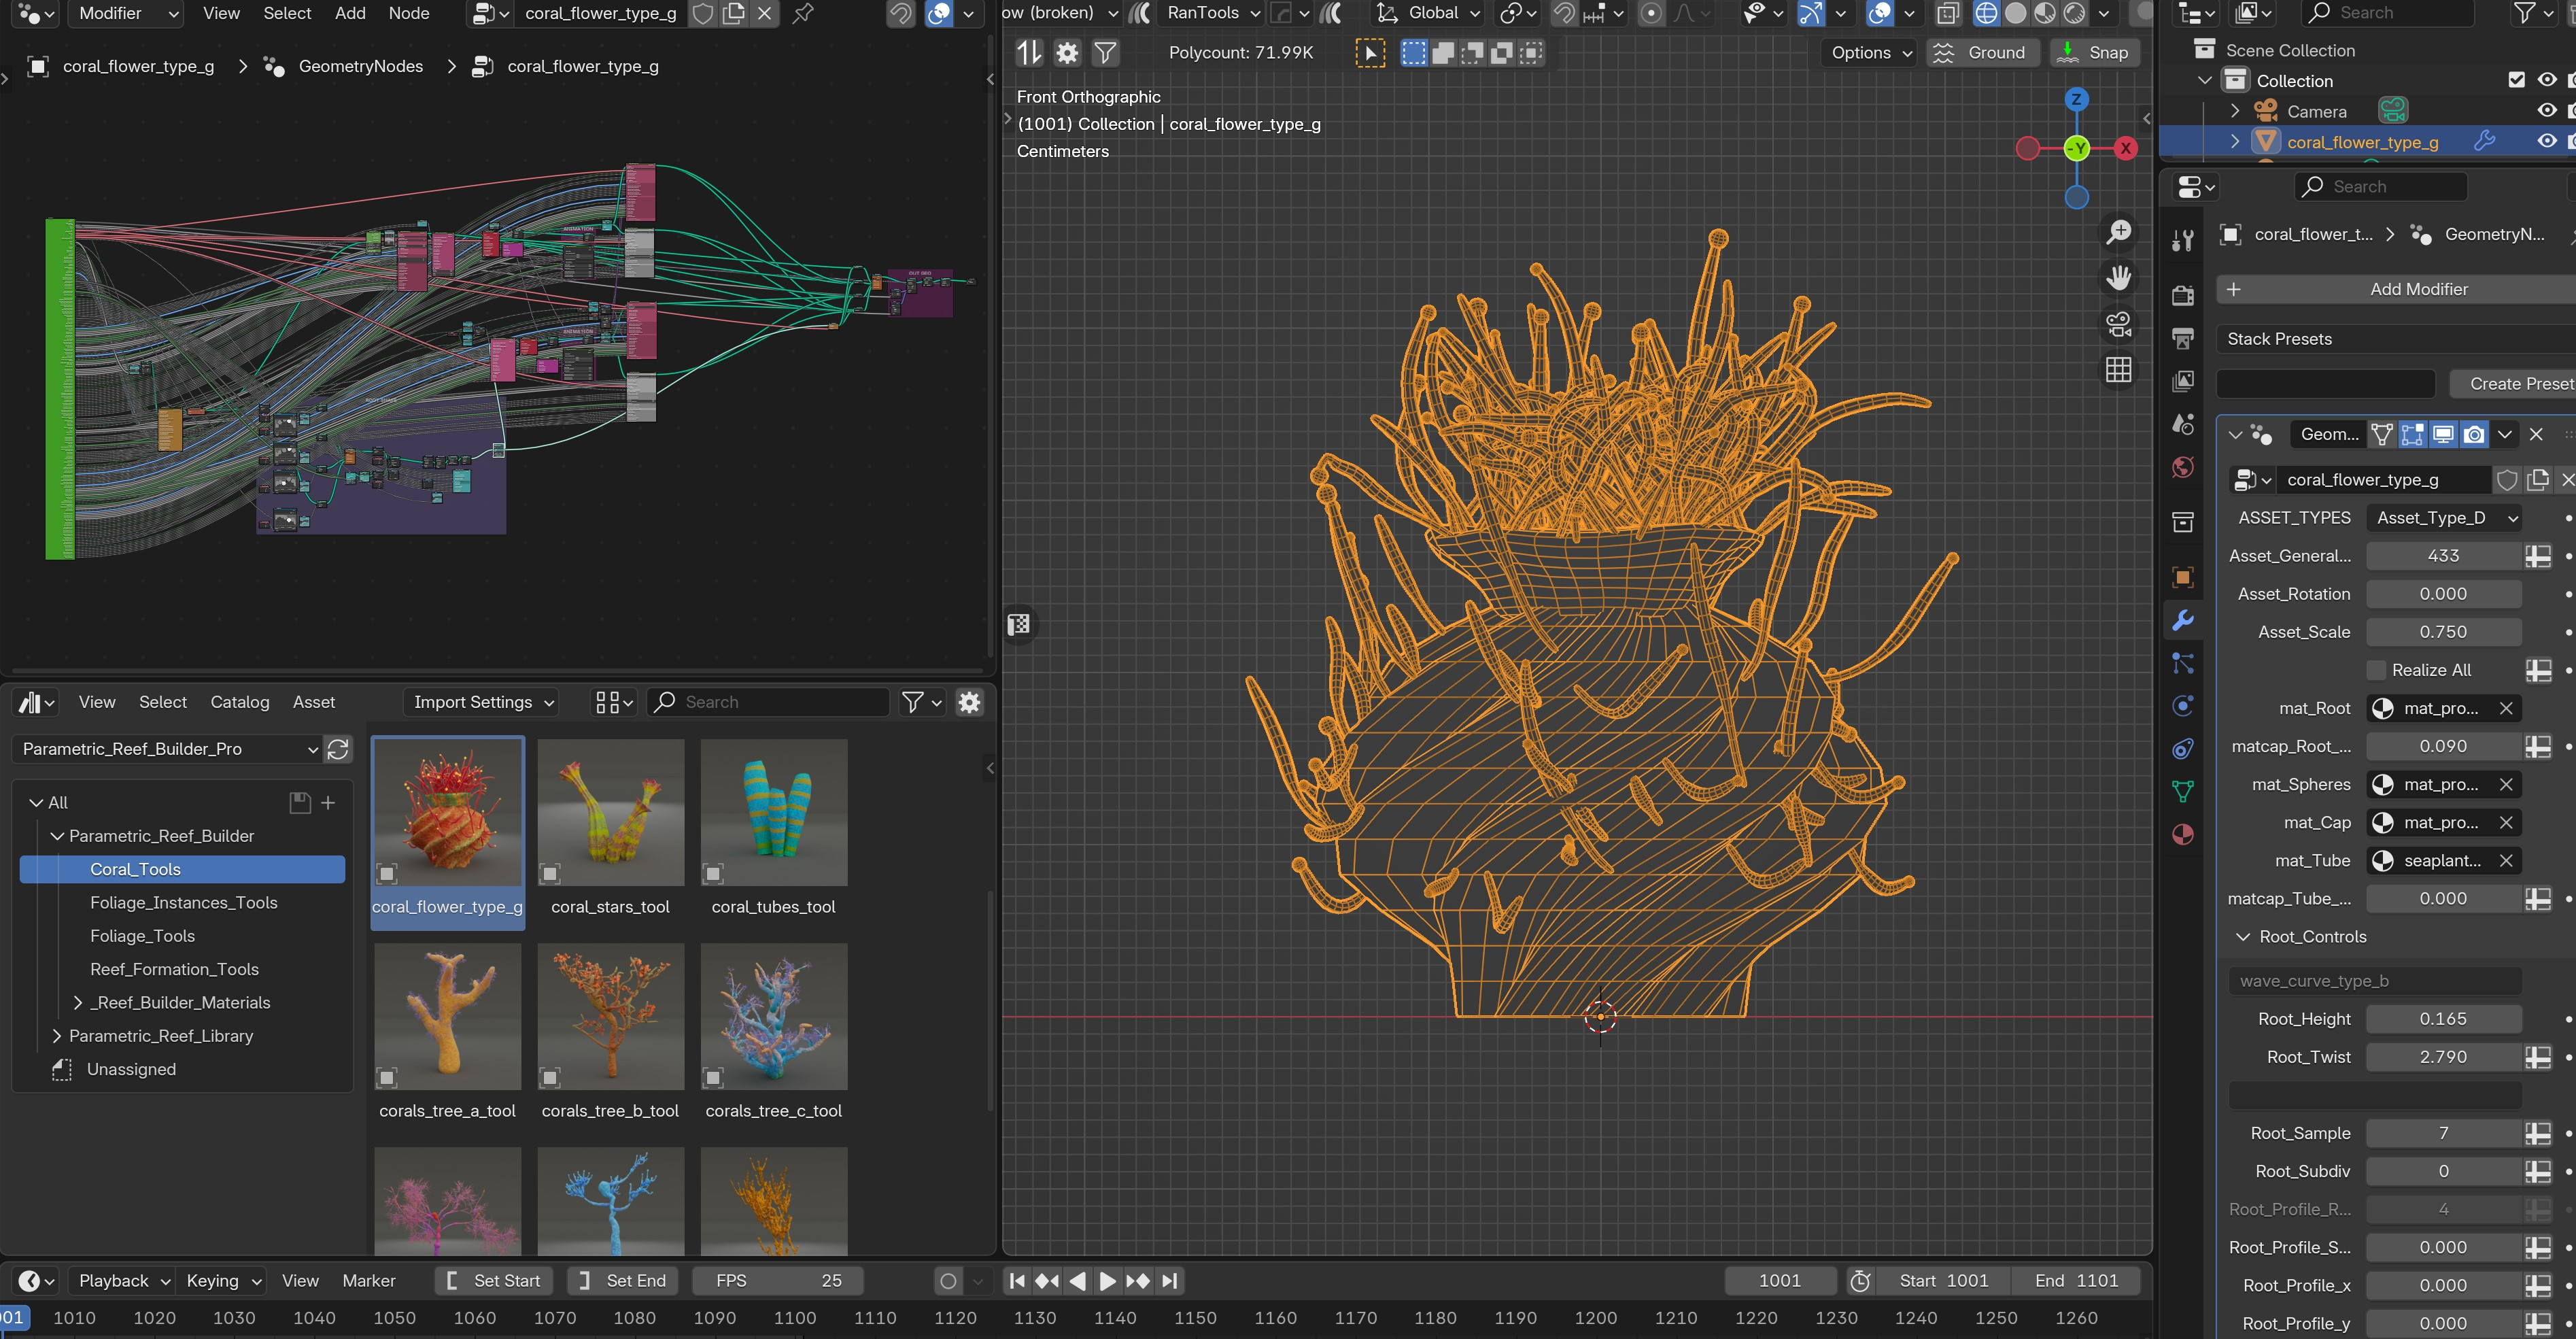Click the Set Start button
This screenshot has width=2576, height=1339.
click(x=495, y=1281)
